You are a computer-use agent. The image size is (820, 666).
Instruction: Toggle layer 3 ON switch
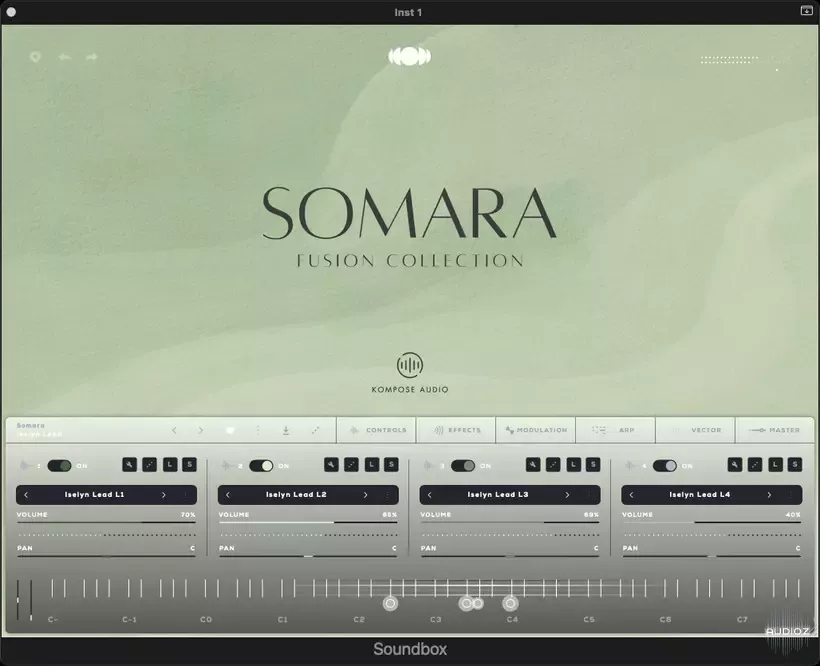463,465
